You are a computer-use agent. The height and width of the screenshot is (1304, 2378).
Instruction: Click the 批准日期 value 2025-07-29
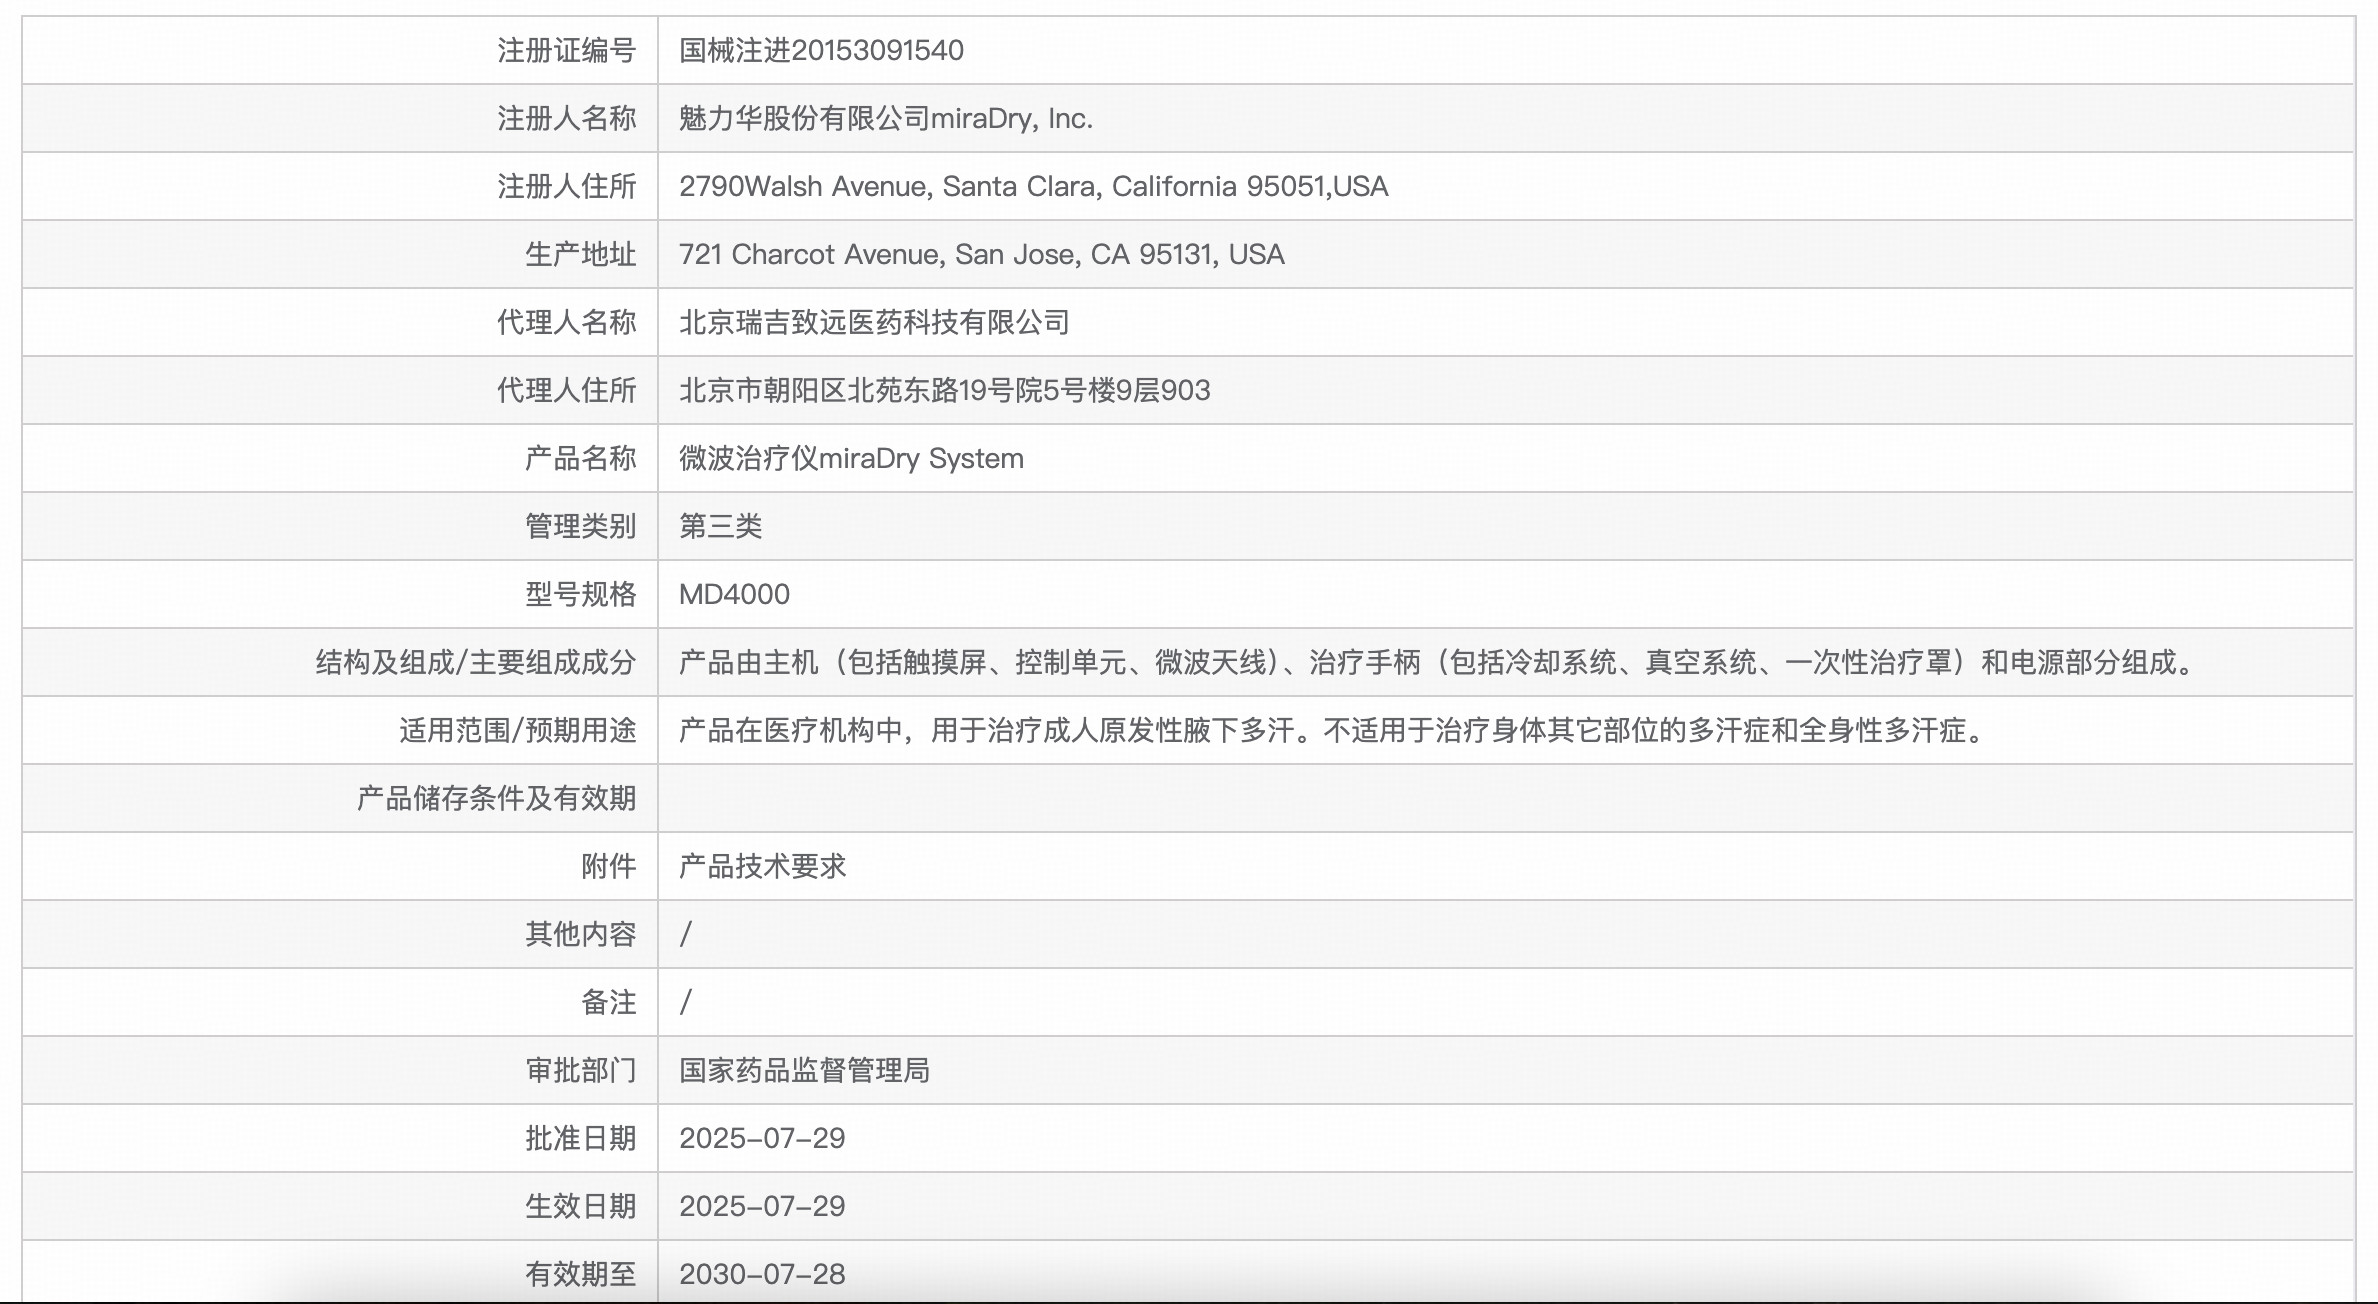(x=762, y=1139)
